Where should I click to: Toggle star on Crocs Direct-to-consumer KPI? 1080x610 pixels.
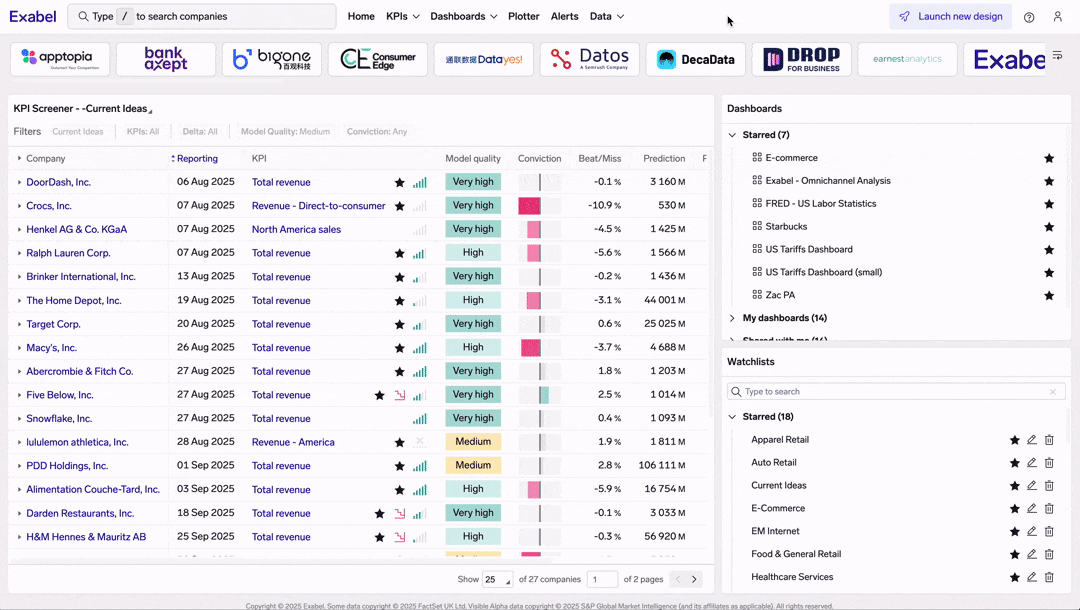[x=399, y=206]
